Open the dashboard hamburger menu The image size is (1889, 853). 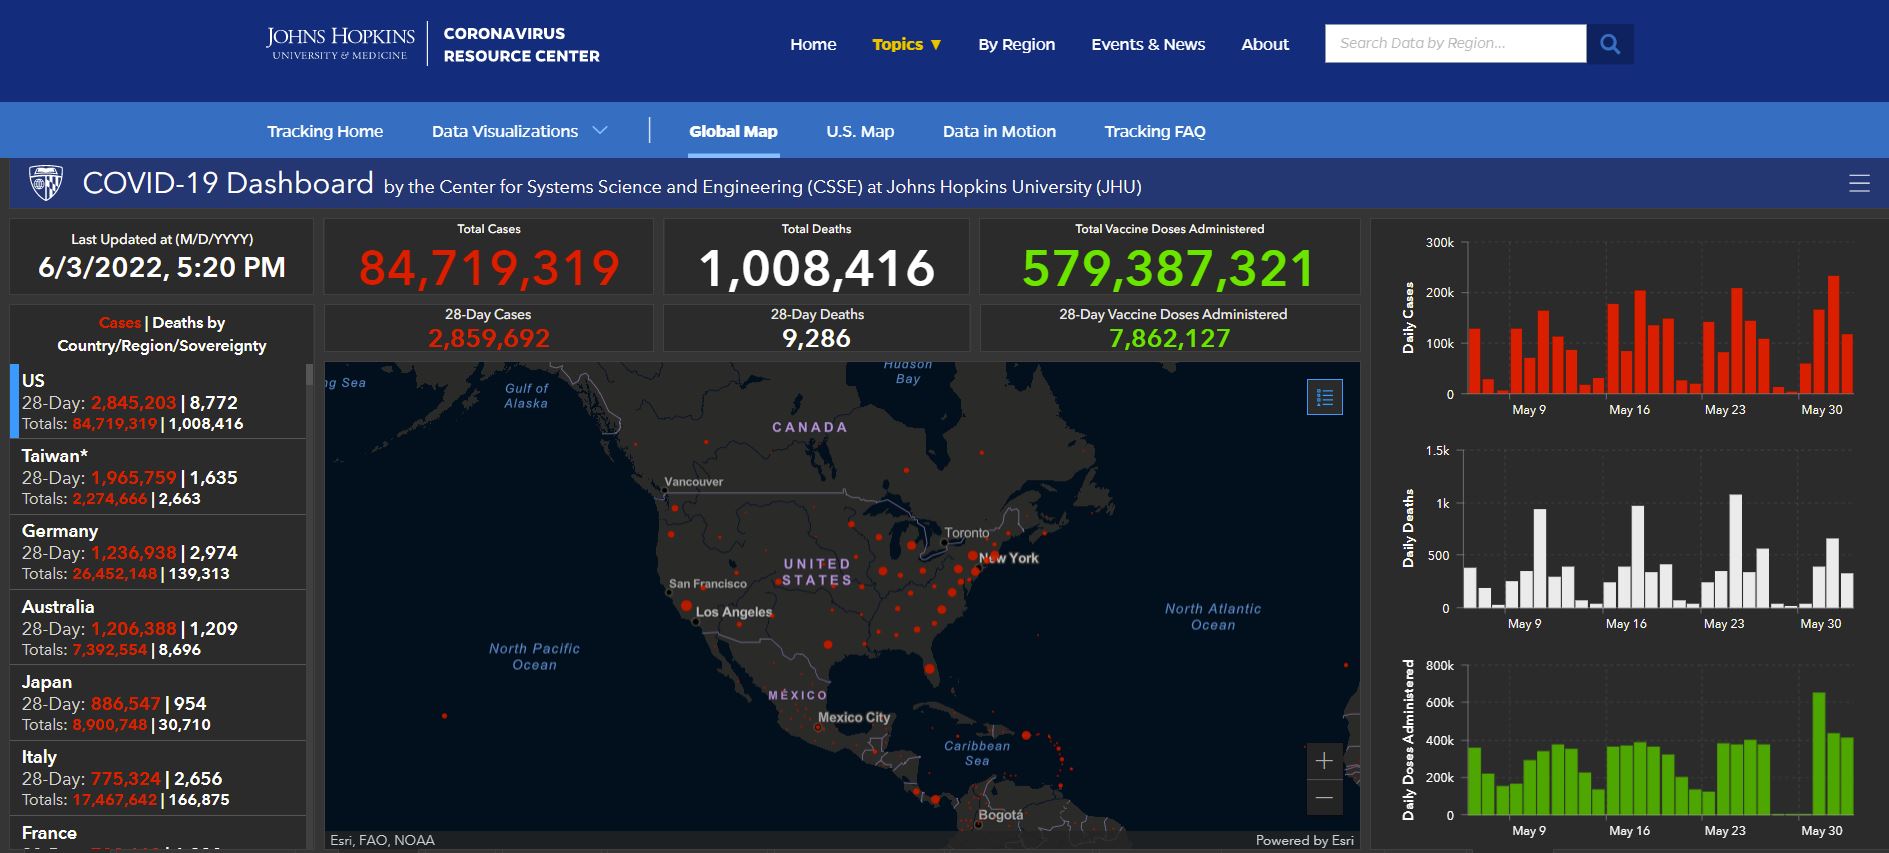(x=1859, y=183)
